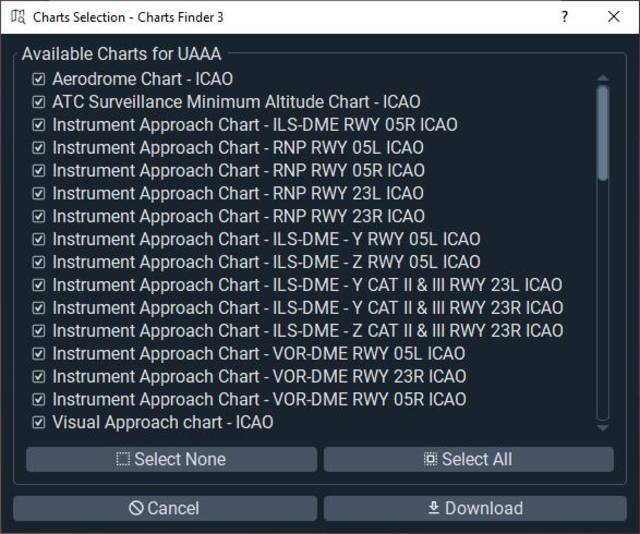The width and height of the screenshot is (640, 534).
Task: Click the Select None button
Action: (x=171, y=459)
